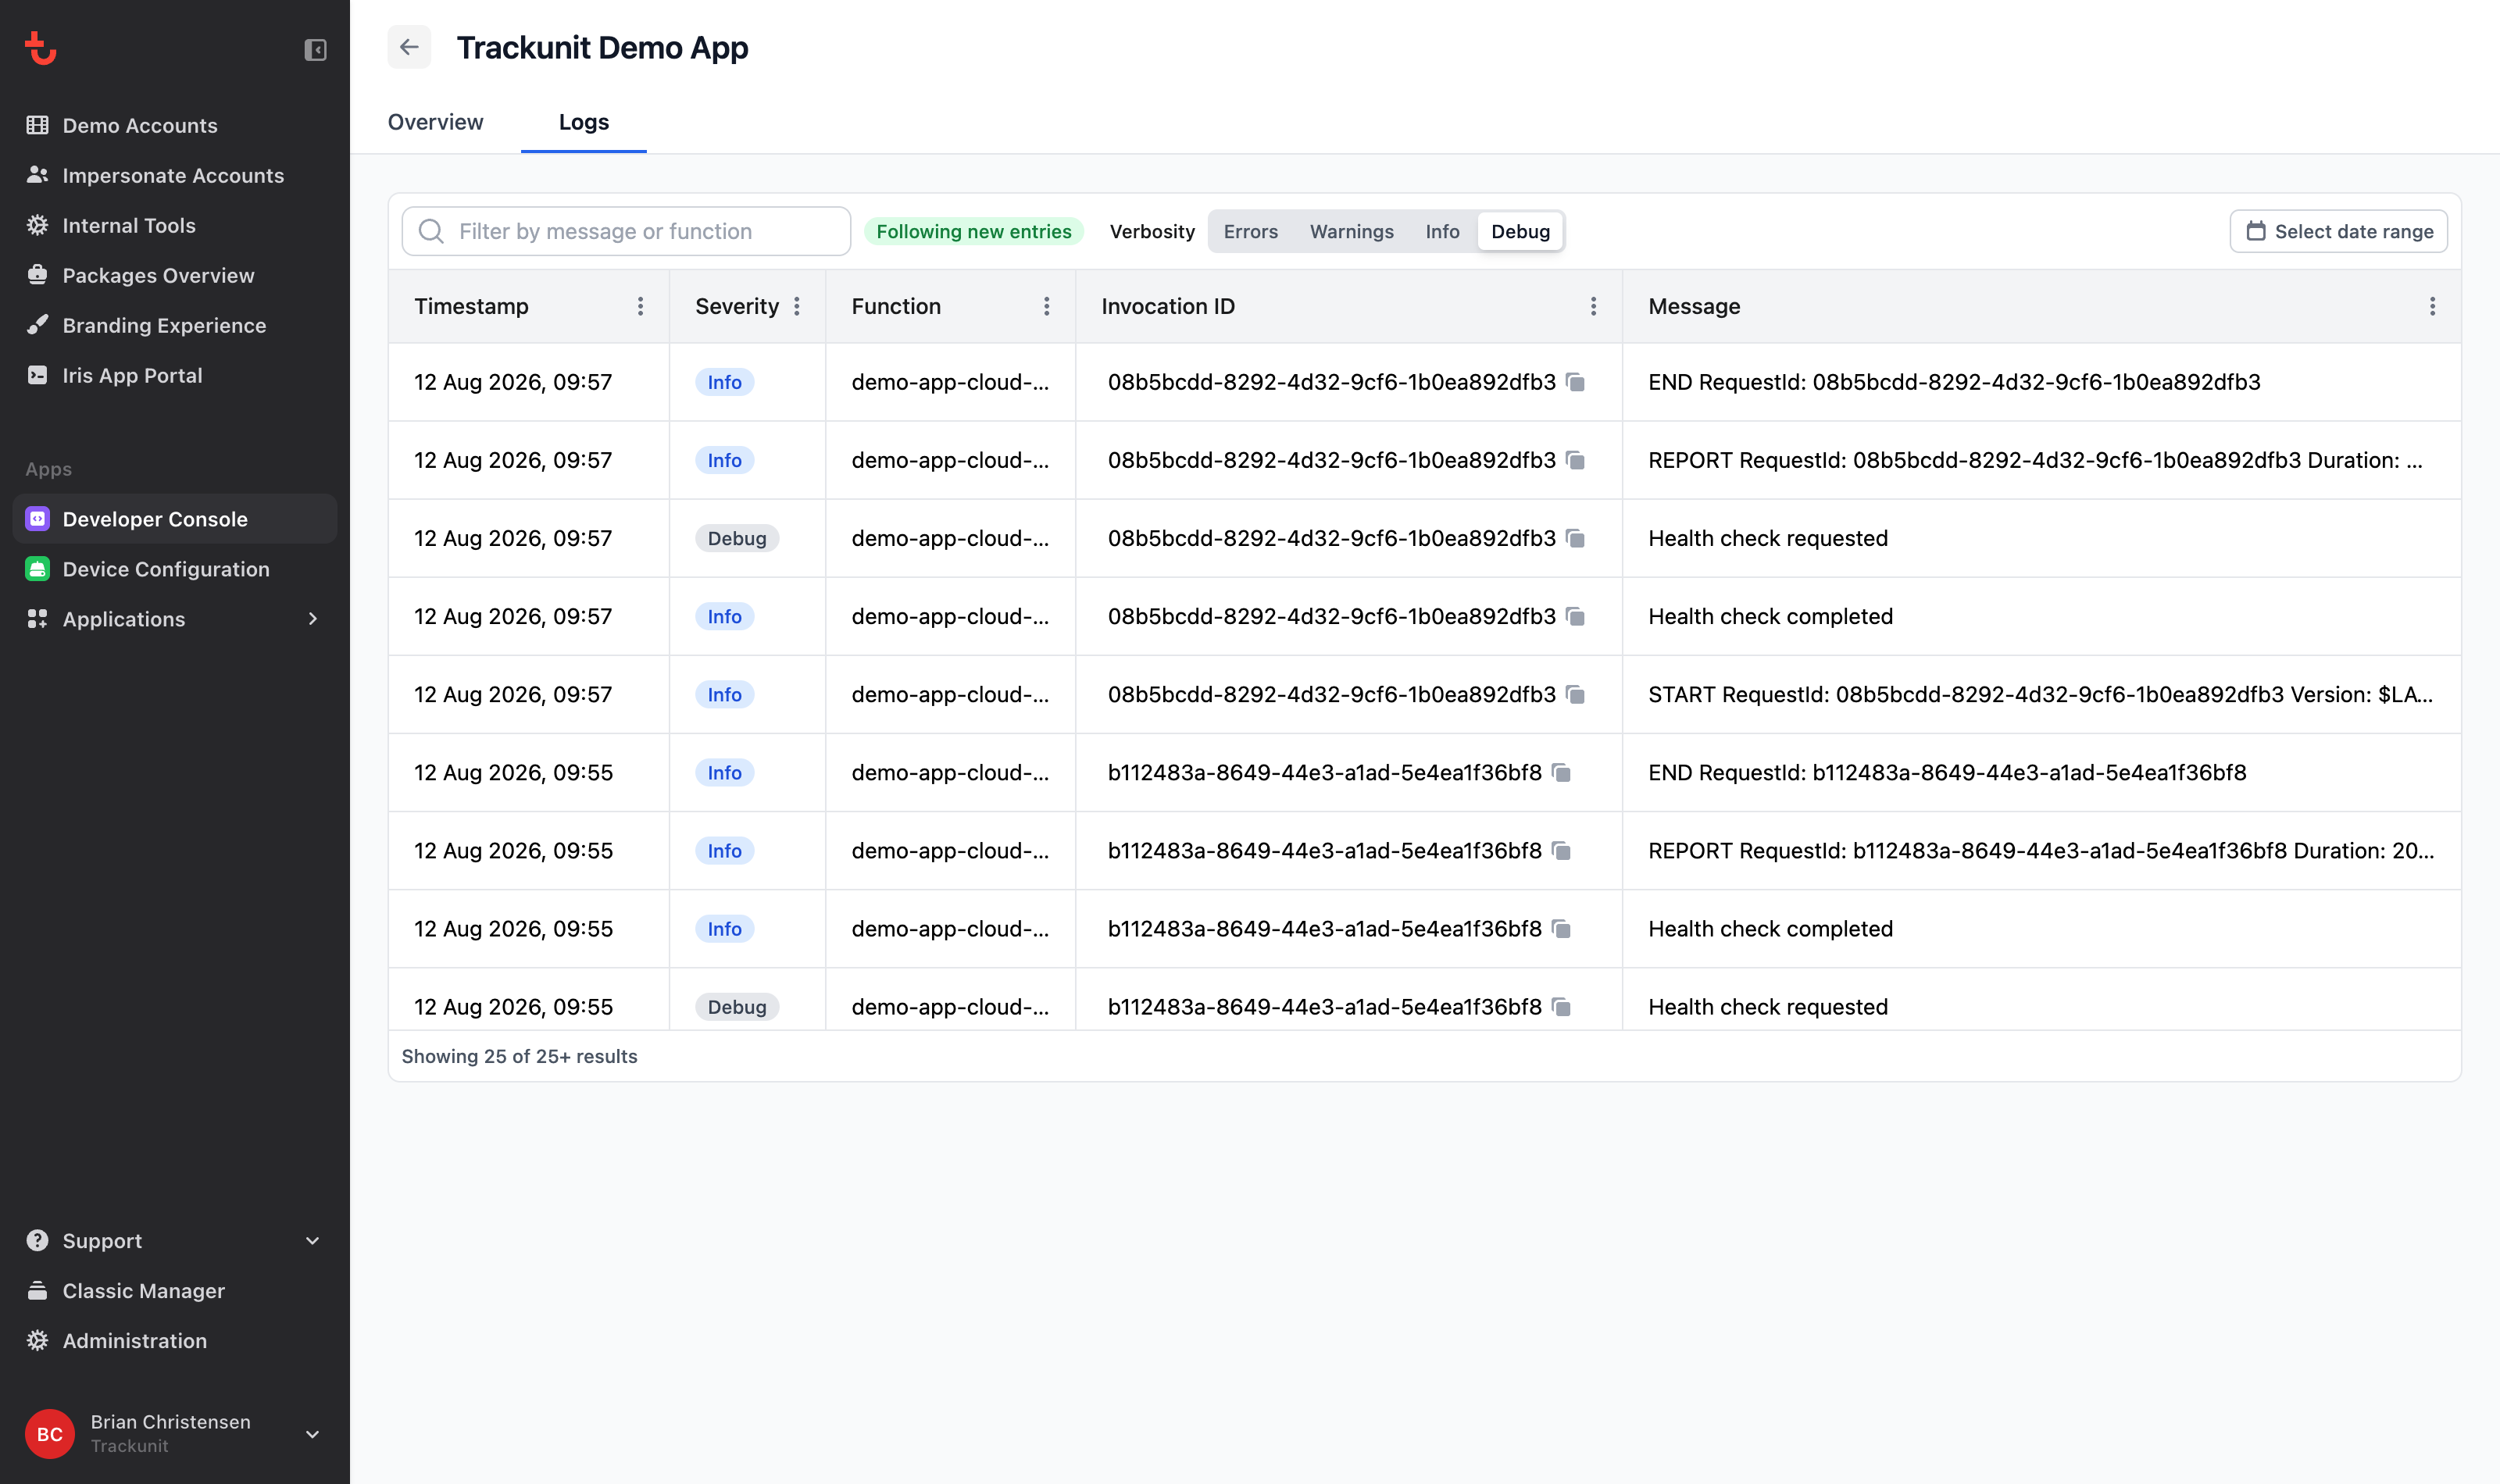This screenshot has width=2500, height=1484.
Task: Copy invocation ID of 09:57 Health check completed row
Action: point(1576,616)
